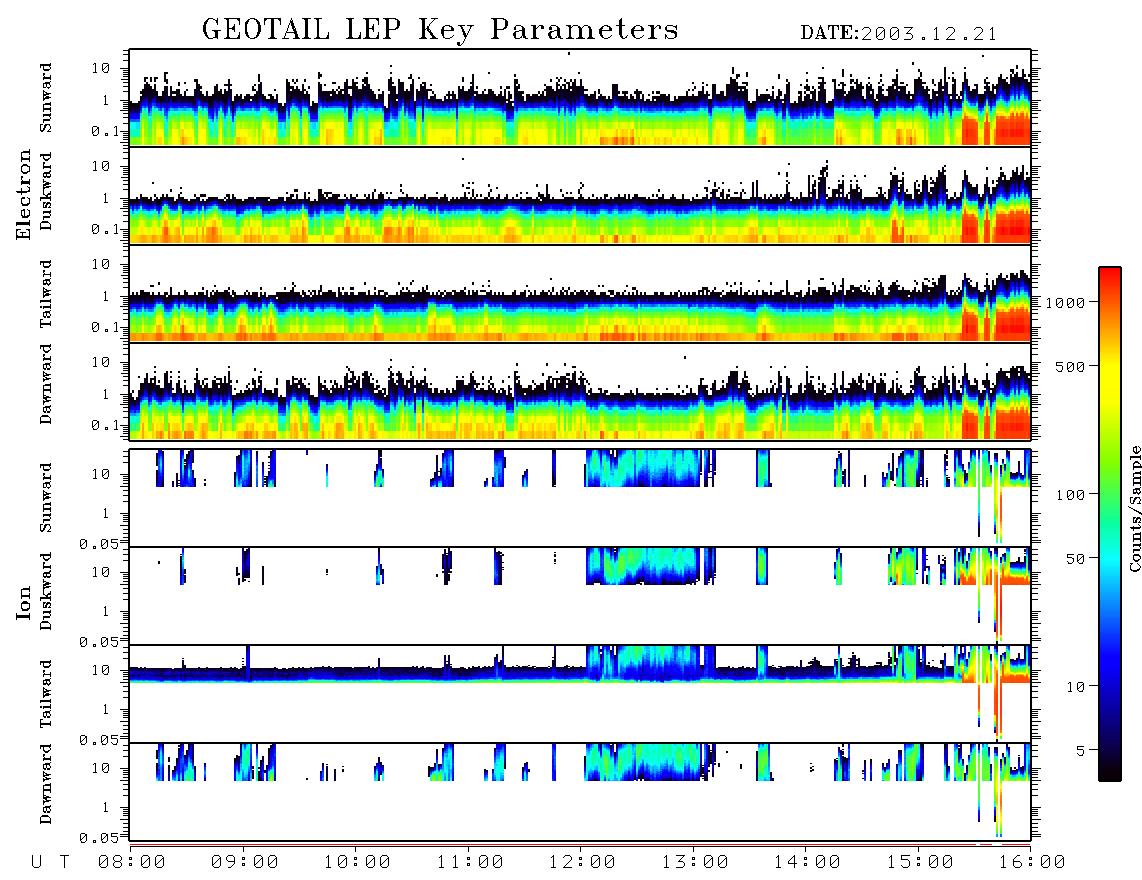Click inside the Electron Dawnward spectrogram

580,392
